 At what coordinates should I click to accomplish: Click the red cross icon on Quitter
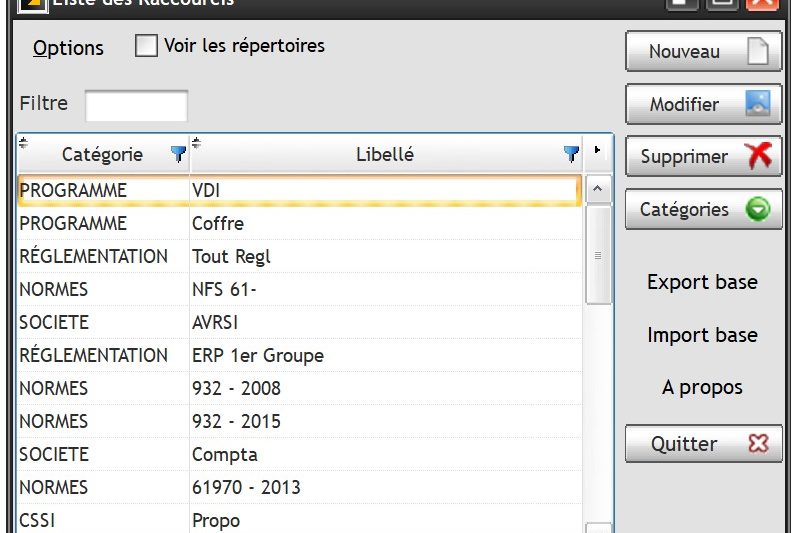click(758, 443)
